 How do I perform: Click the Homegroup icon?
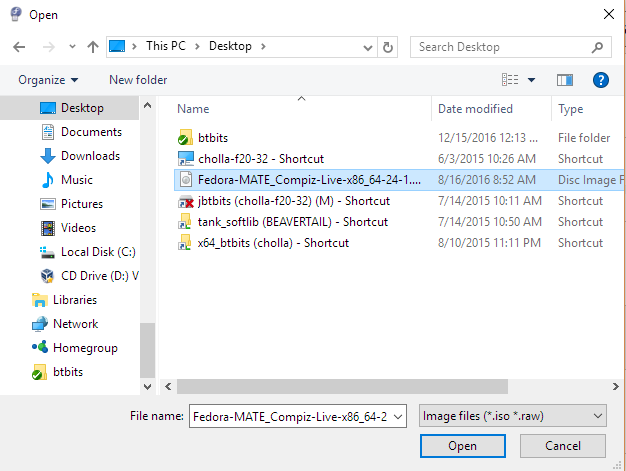click(40, 347)
